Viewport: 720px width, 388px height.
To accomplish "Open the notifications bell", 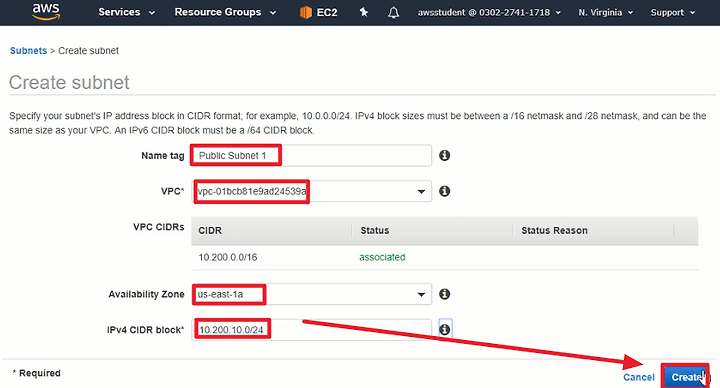I will [x=394, y=12].
